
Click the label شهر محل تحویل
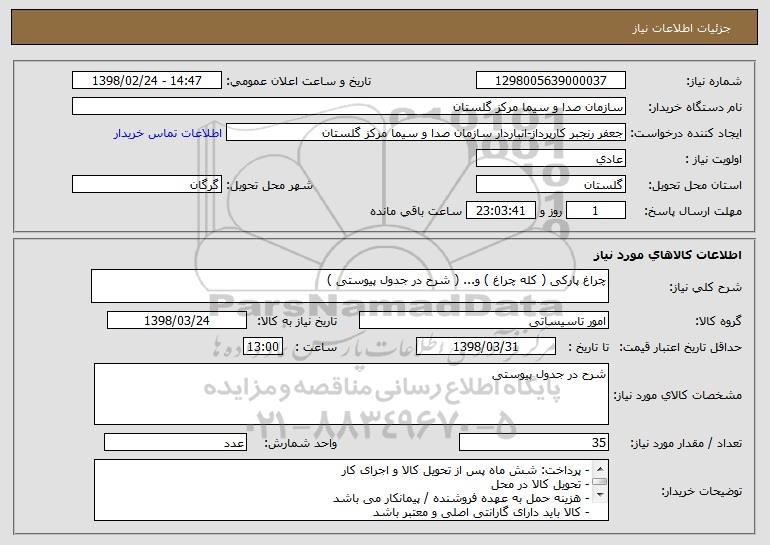(269, 185)
